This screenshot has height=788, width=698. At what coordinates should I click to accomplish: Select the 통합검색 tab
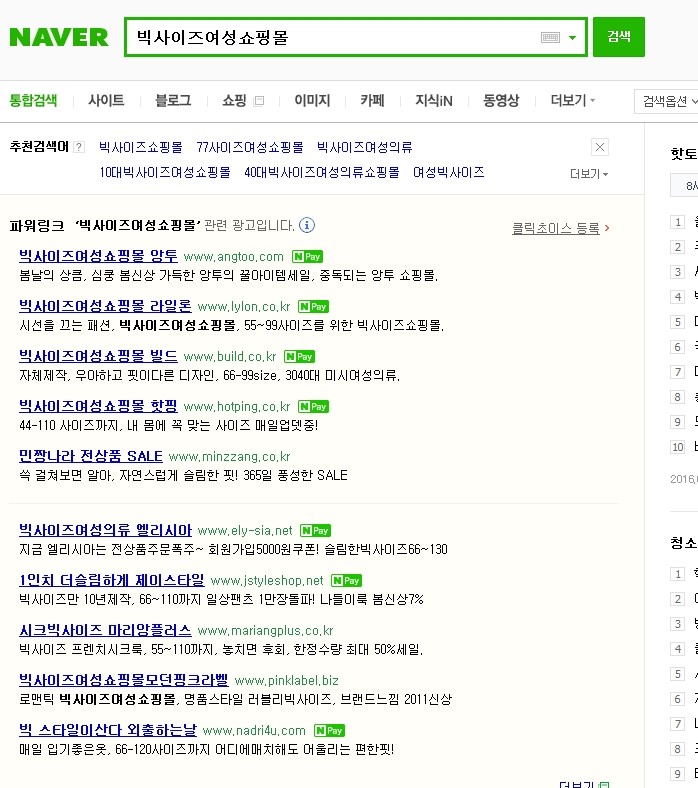(33, 101)
